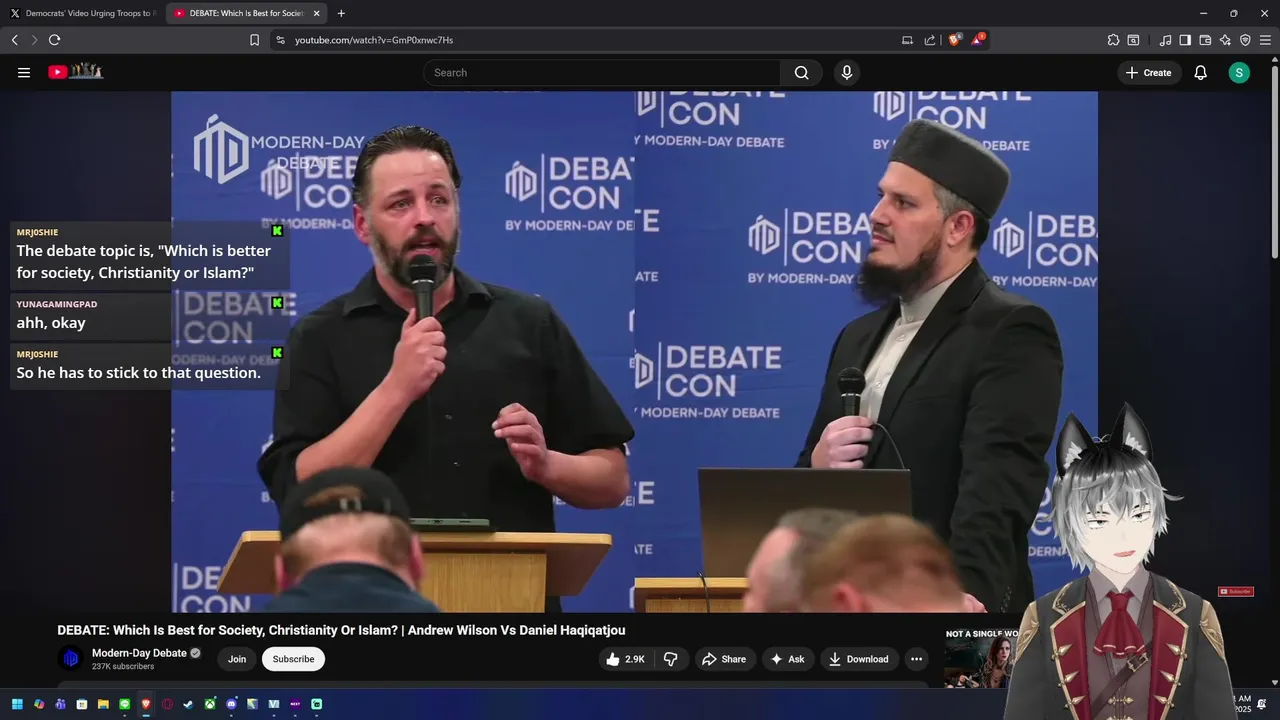Like the video with thumbs up 2.9K
The width and height of the screenshot is (1280, 720).
point(624,659)
